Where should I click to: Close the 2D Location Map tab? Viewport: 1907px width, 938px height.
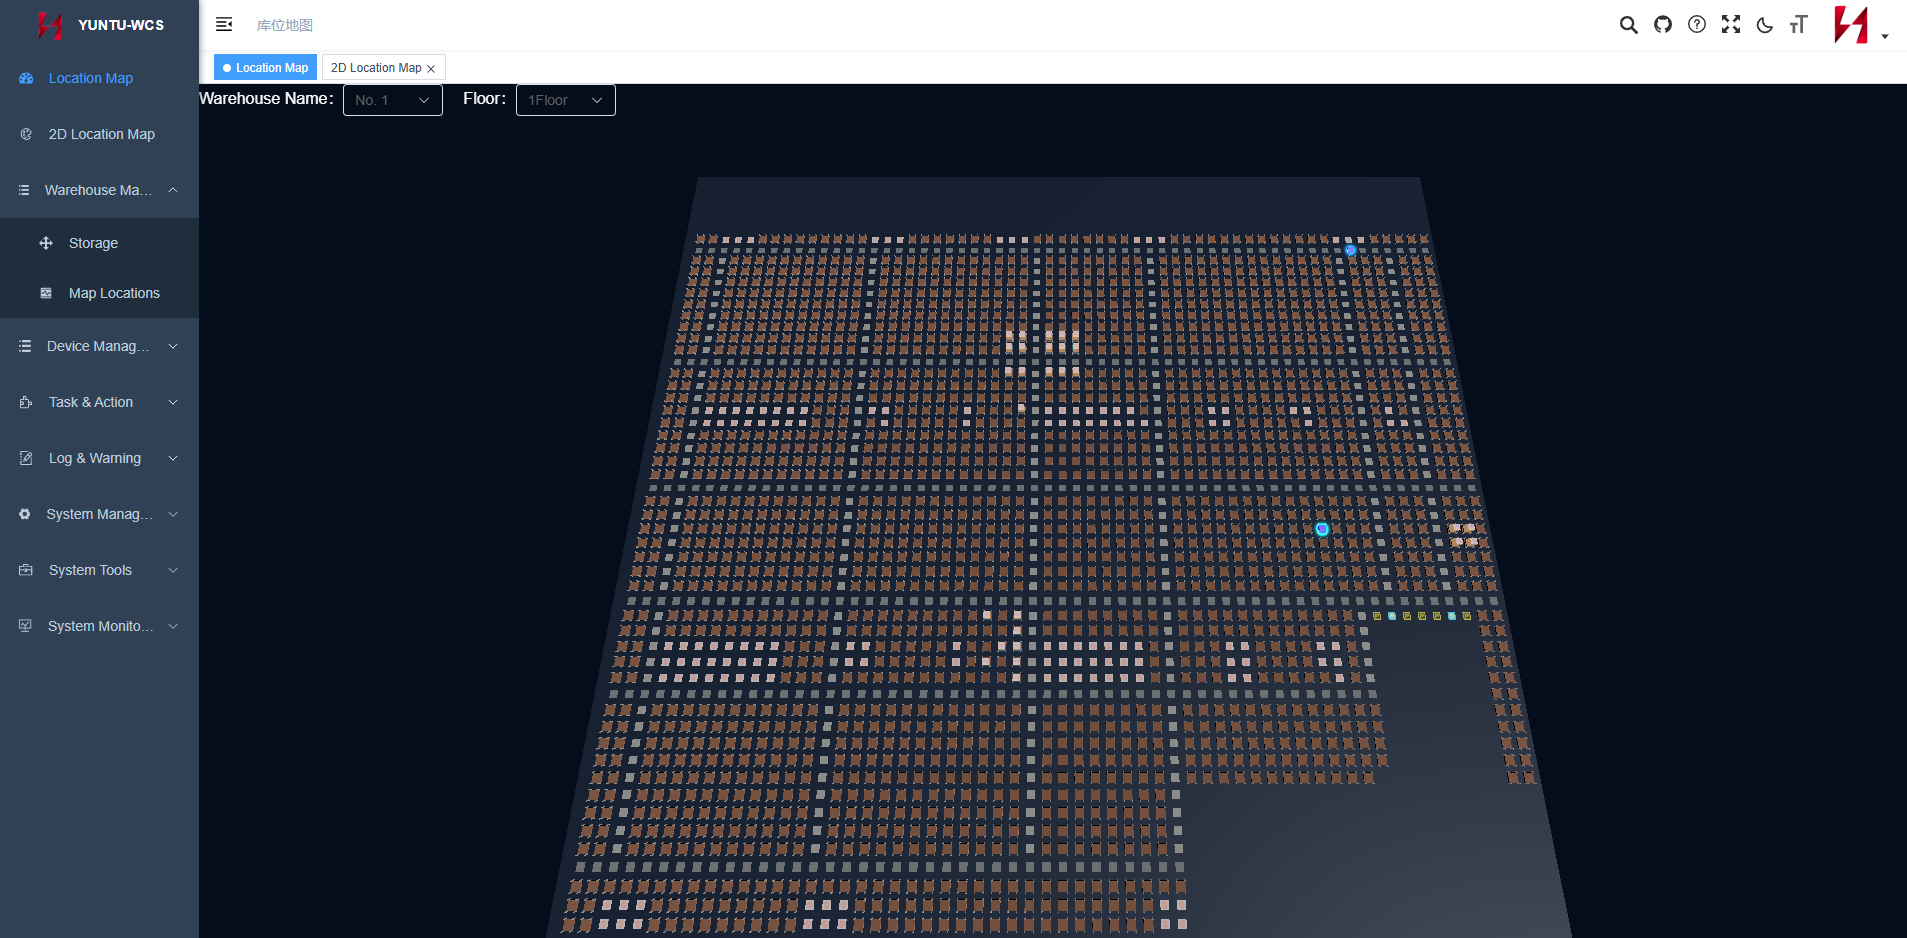[431, 69]
